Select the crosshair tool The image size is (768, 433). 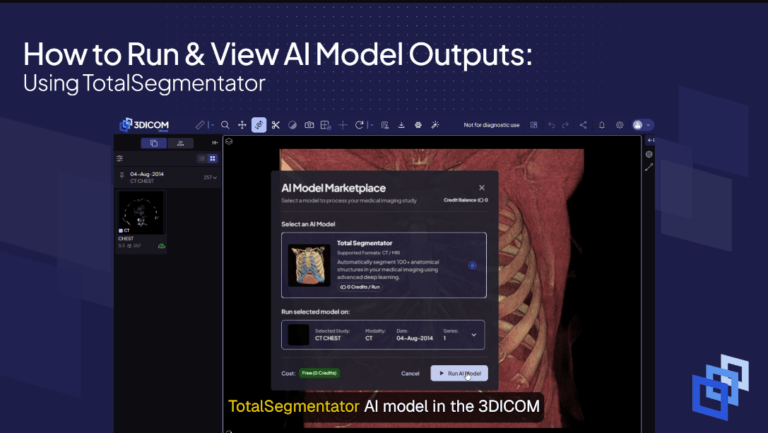pos(343,125)
